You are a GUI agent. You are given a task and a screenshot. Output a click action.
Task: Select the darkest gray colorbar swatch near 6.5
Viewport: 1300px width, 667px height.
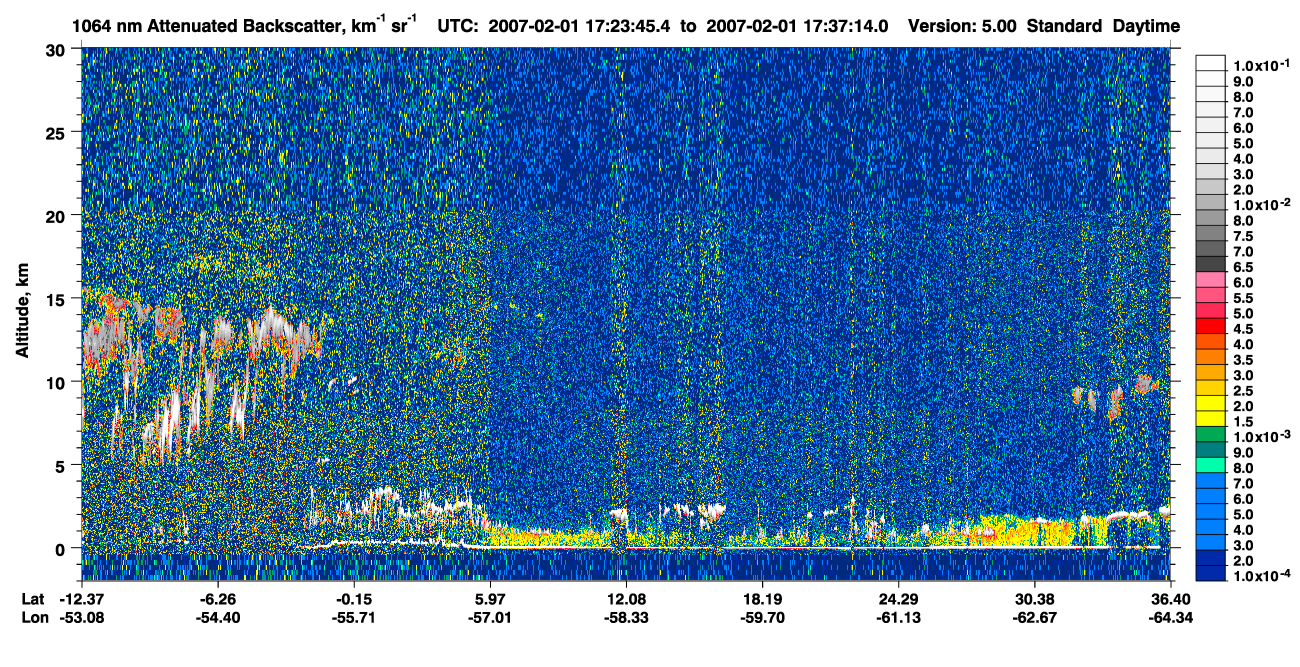click(1211, 264)
